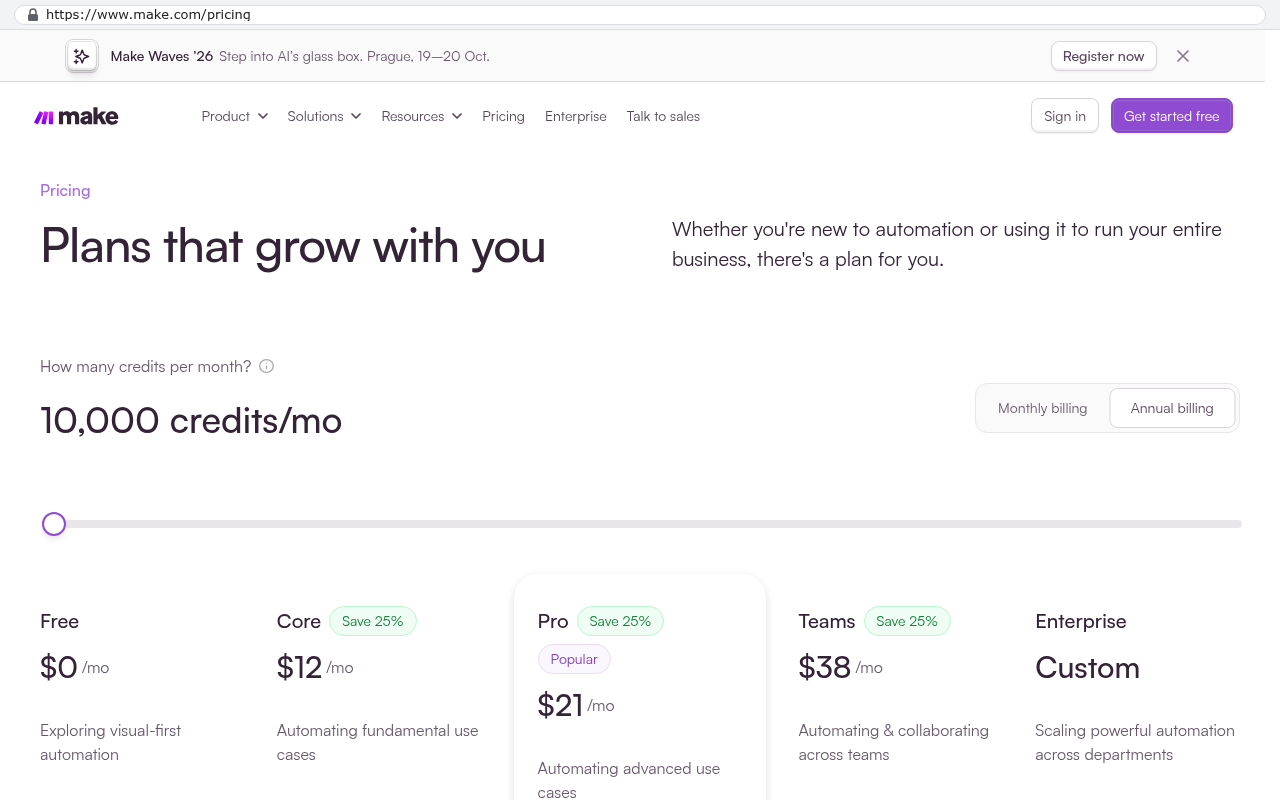Click 'Plans that grow with you' heading

click(x=293, y=246)
